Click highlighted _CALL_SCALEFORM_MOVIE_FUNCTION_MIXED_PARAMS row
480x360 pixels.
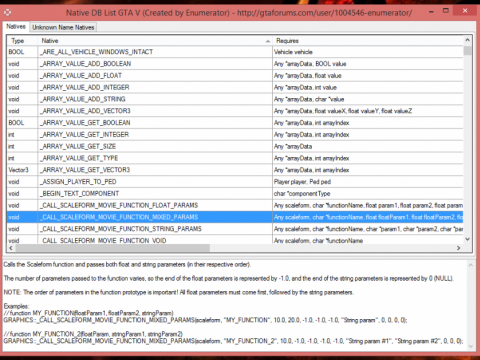[x=235, y=217]
